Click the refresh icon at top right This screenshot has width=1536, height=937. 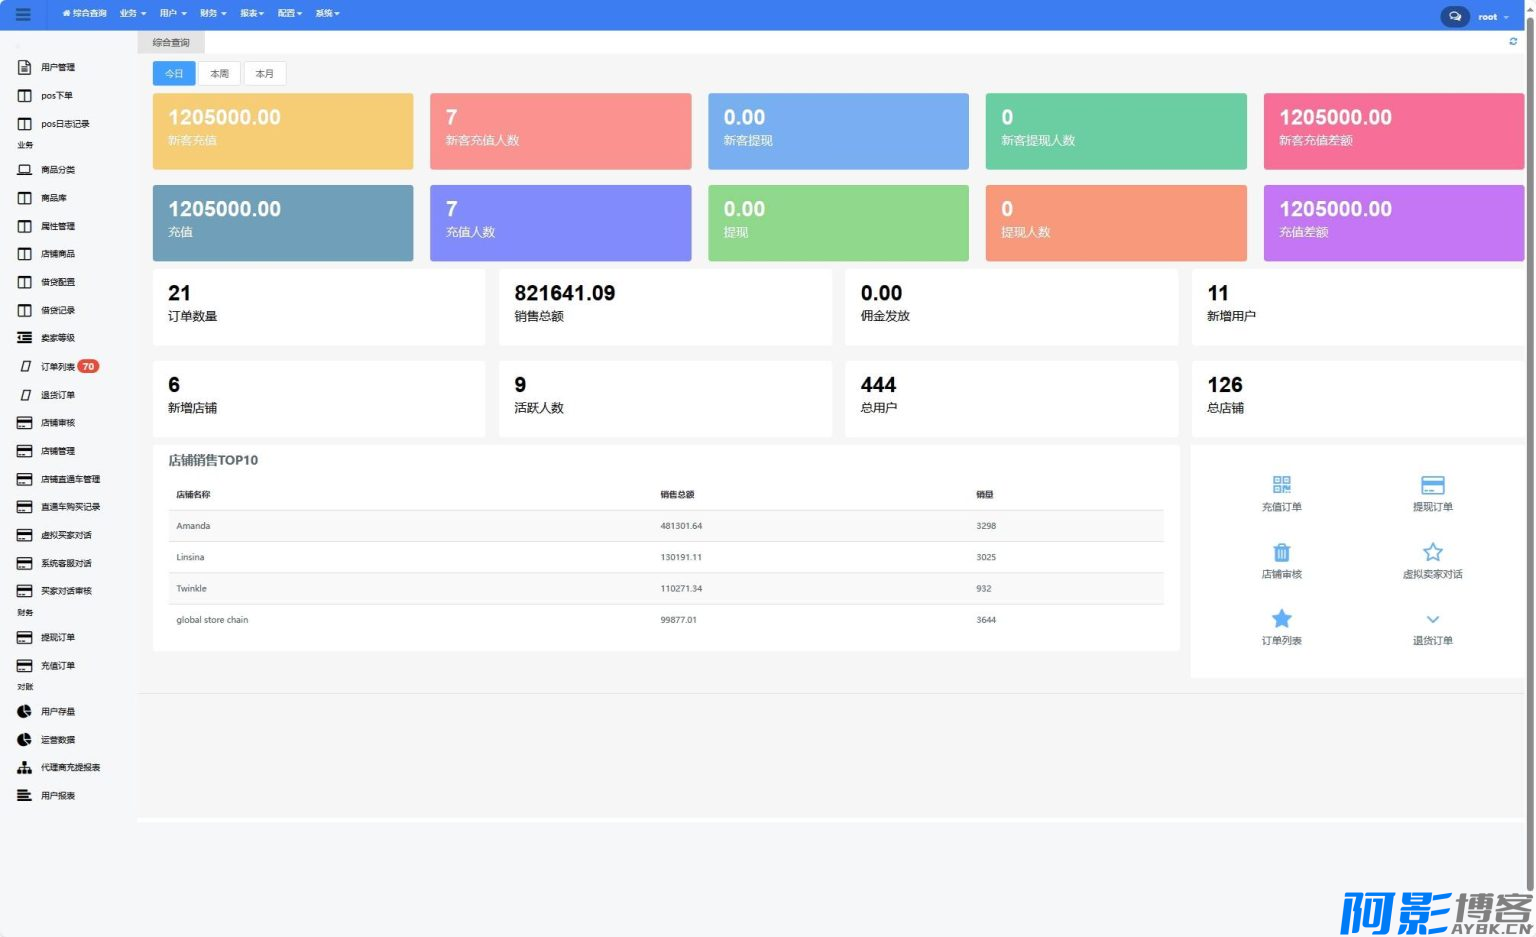[1512, 42]
